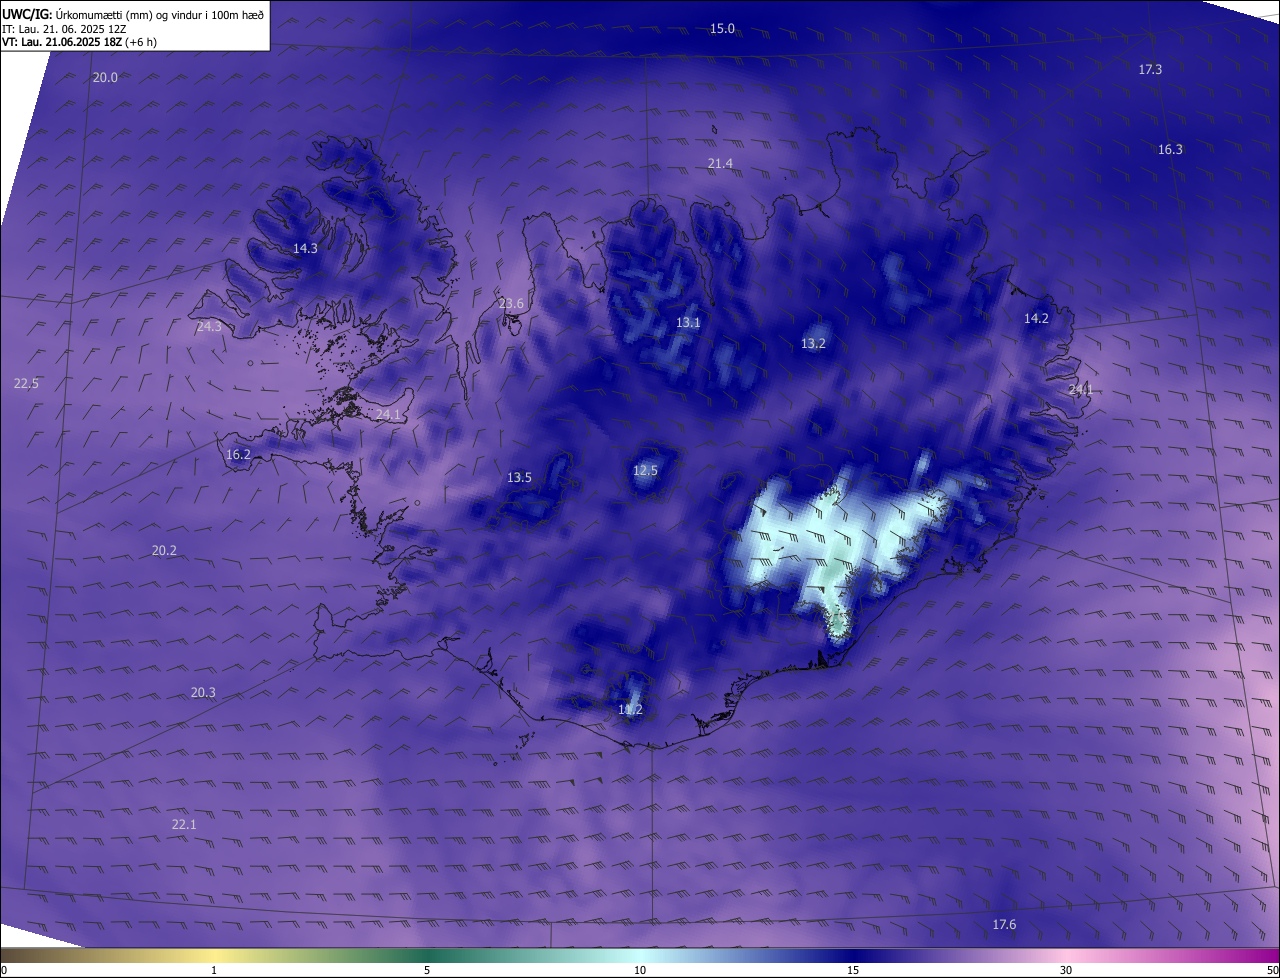This screenshot has width=1280, height=978.
Task: Pick the 17.3 value label
Action: pyautogui.click(x=1150, y=69)
